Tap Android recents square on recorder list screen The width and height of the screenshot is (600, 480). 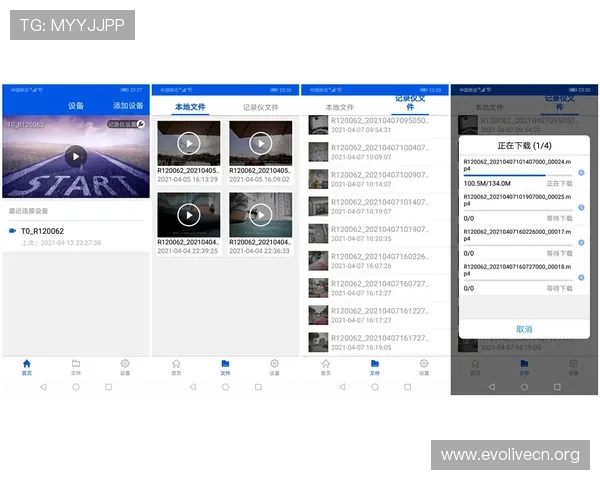point(408,387)
